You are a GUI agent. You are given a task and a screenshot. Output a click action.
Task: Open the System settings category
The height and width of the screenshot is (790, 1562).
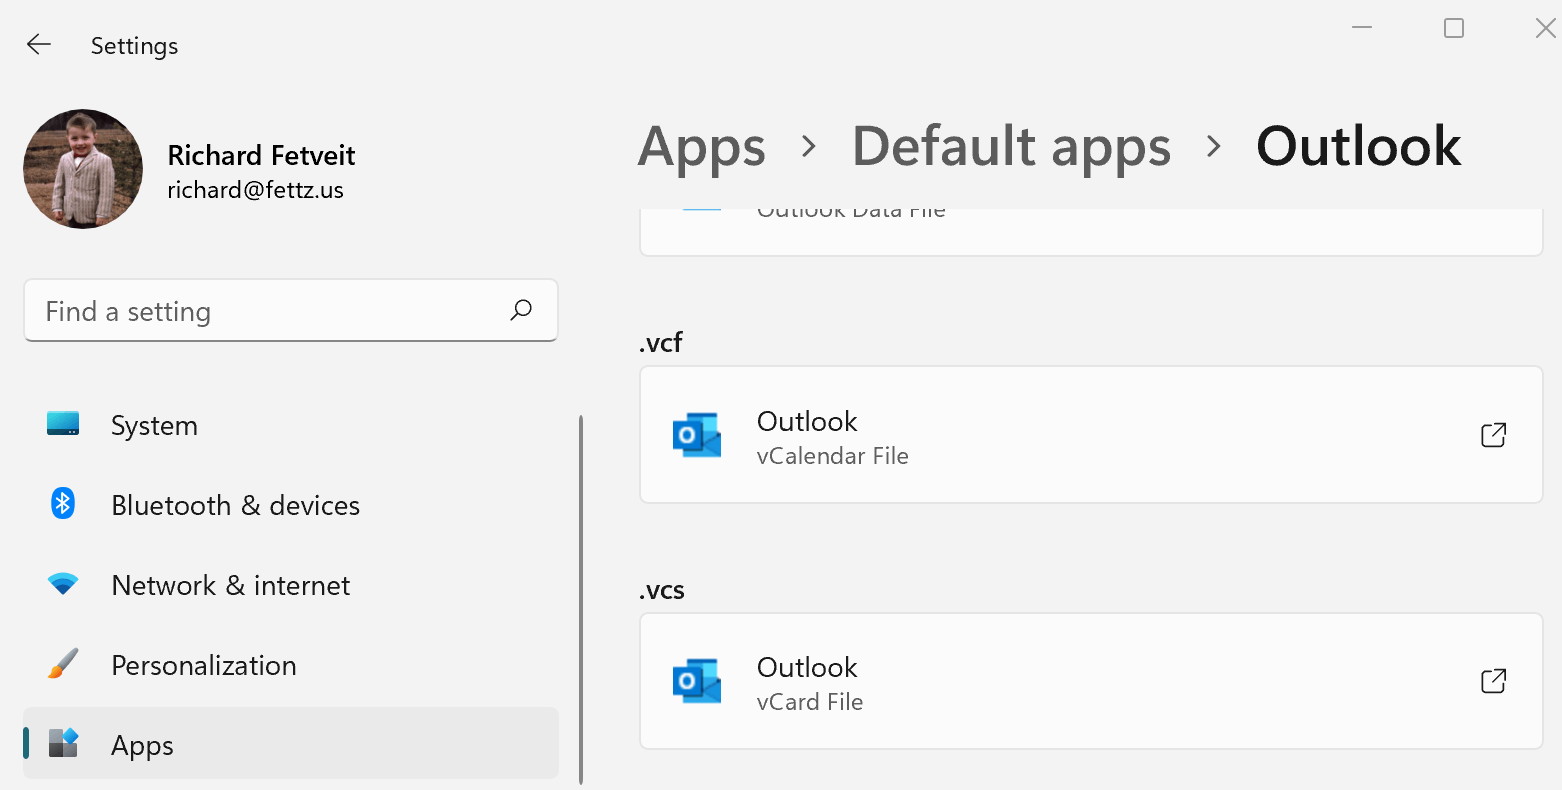click(154, 426)
